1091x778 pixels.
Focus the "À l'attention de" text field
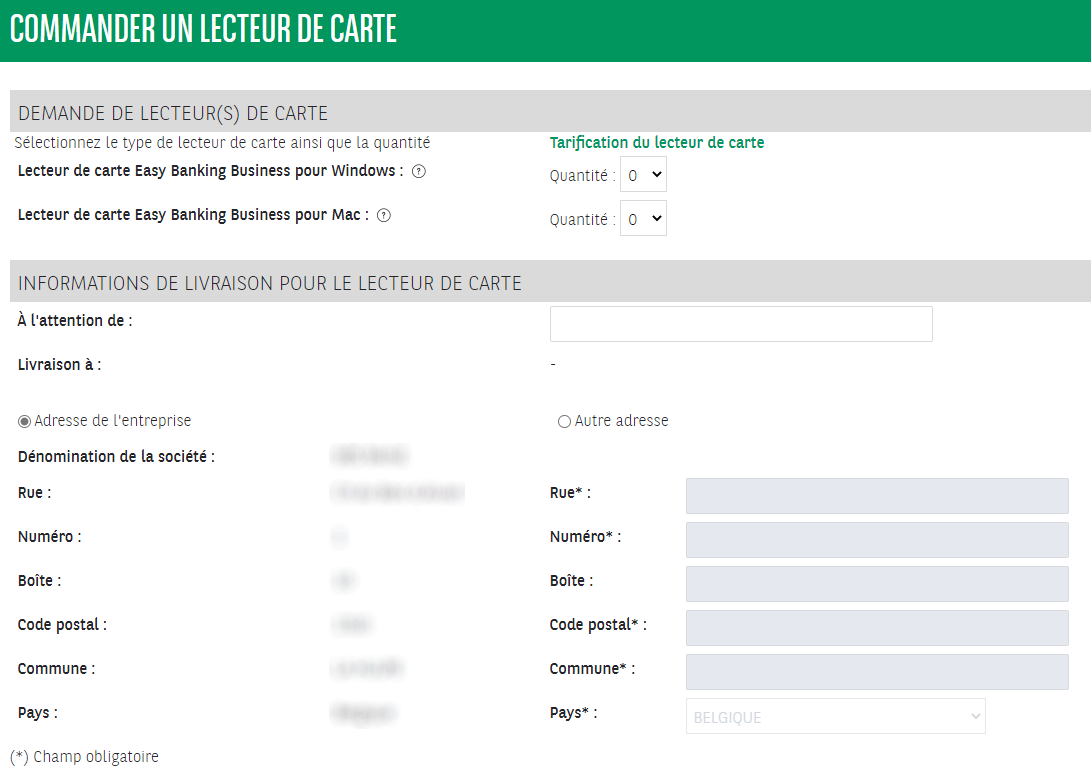pos(741,324)
